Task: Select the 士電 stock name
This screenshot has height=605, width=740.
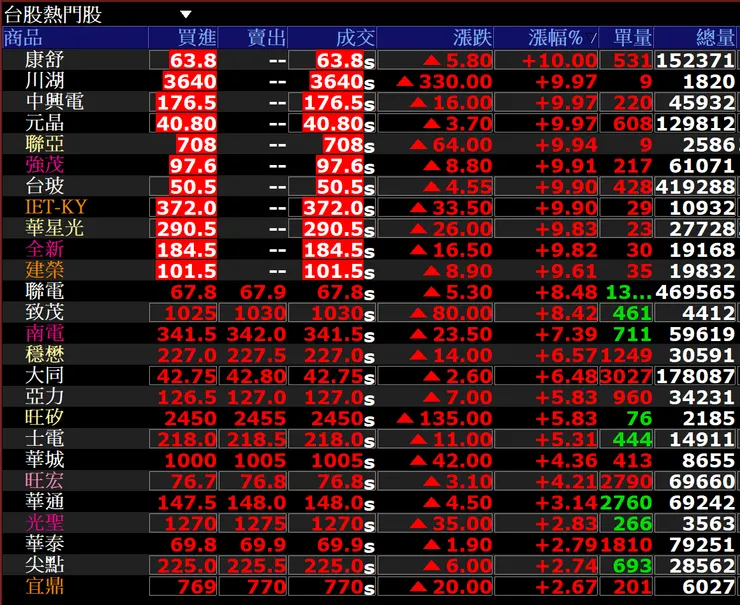Action: pyautogui.click(x=44, y=439)
